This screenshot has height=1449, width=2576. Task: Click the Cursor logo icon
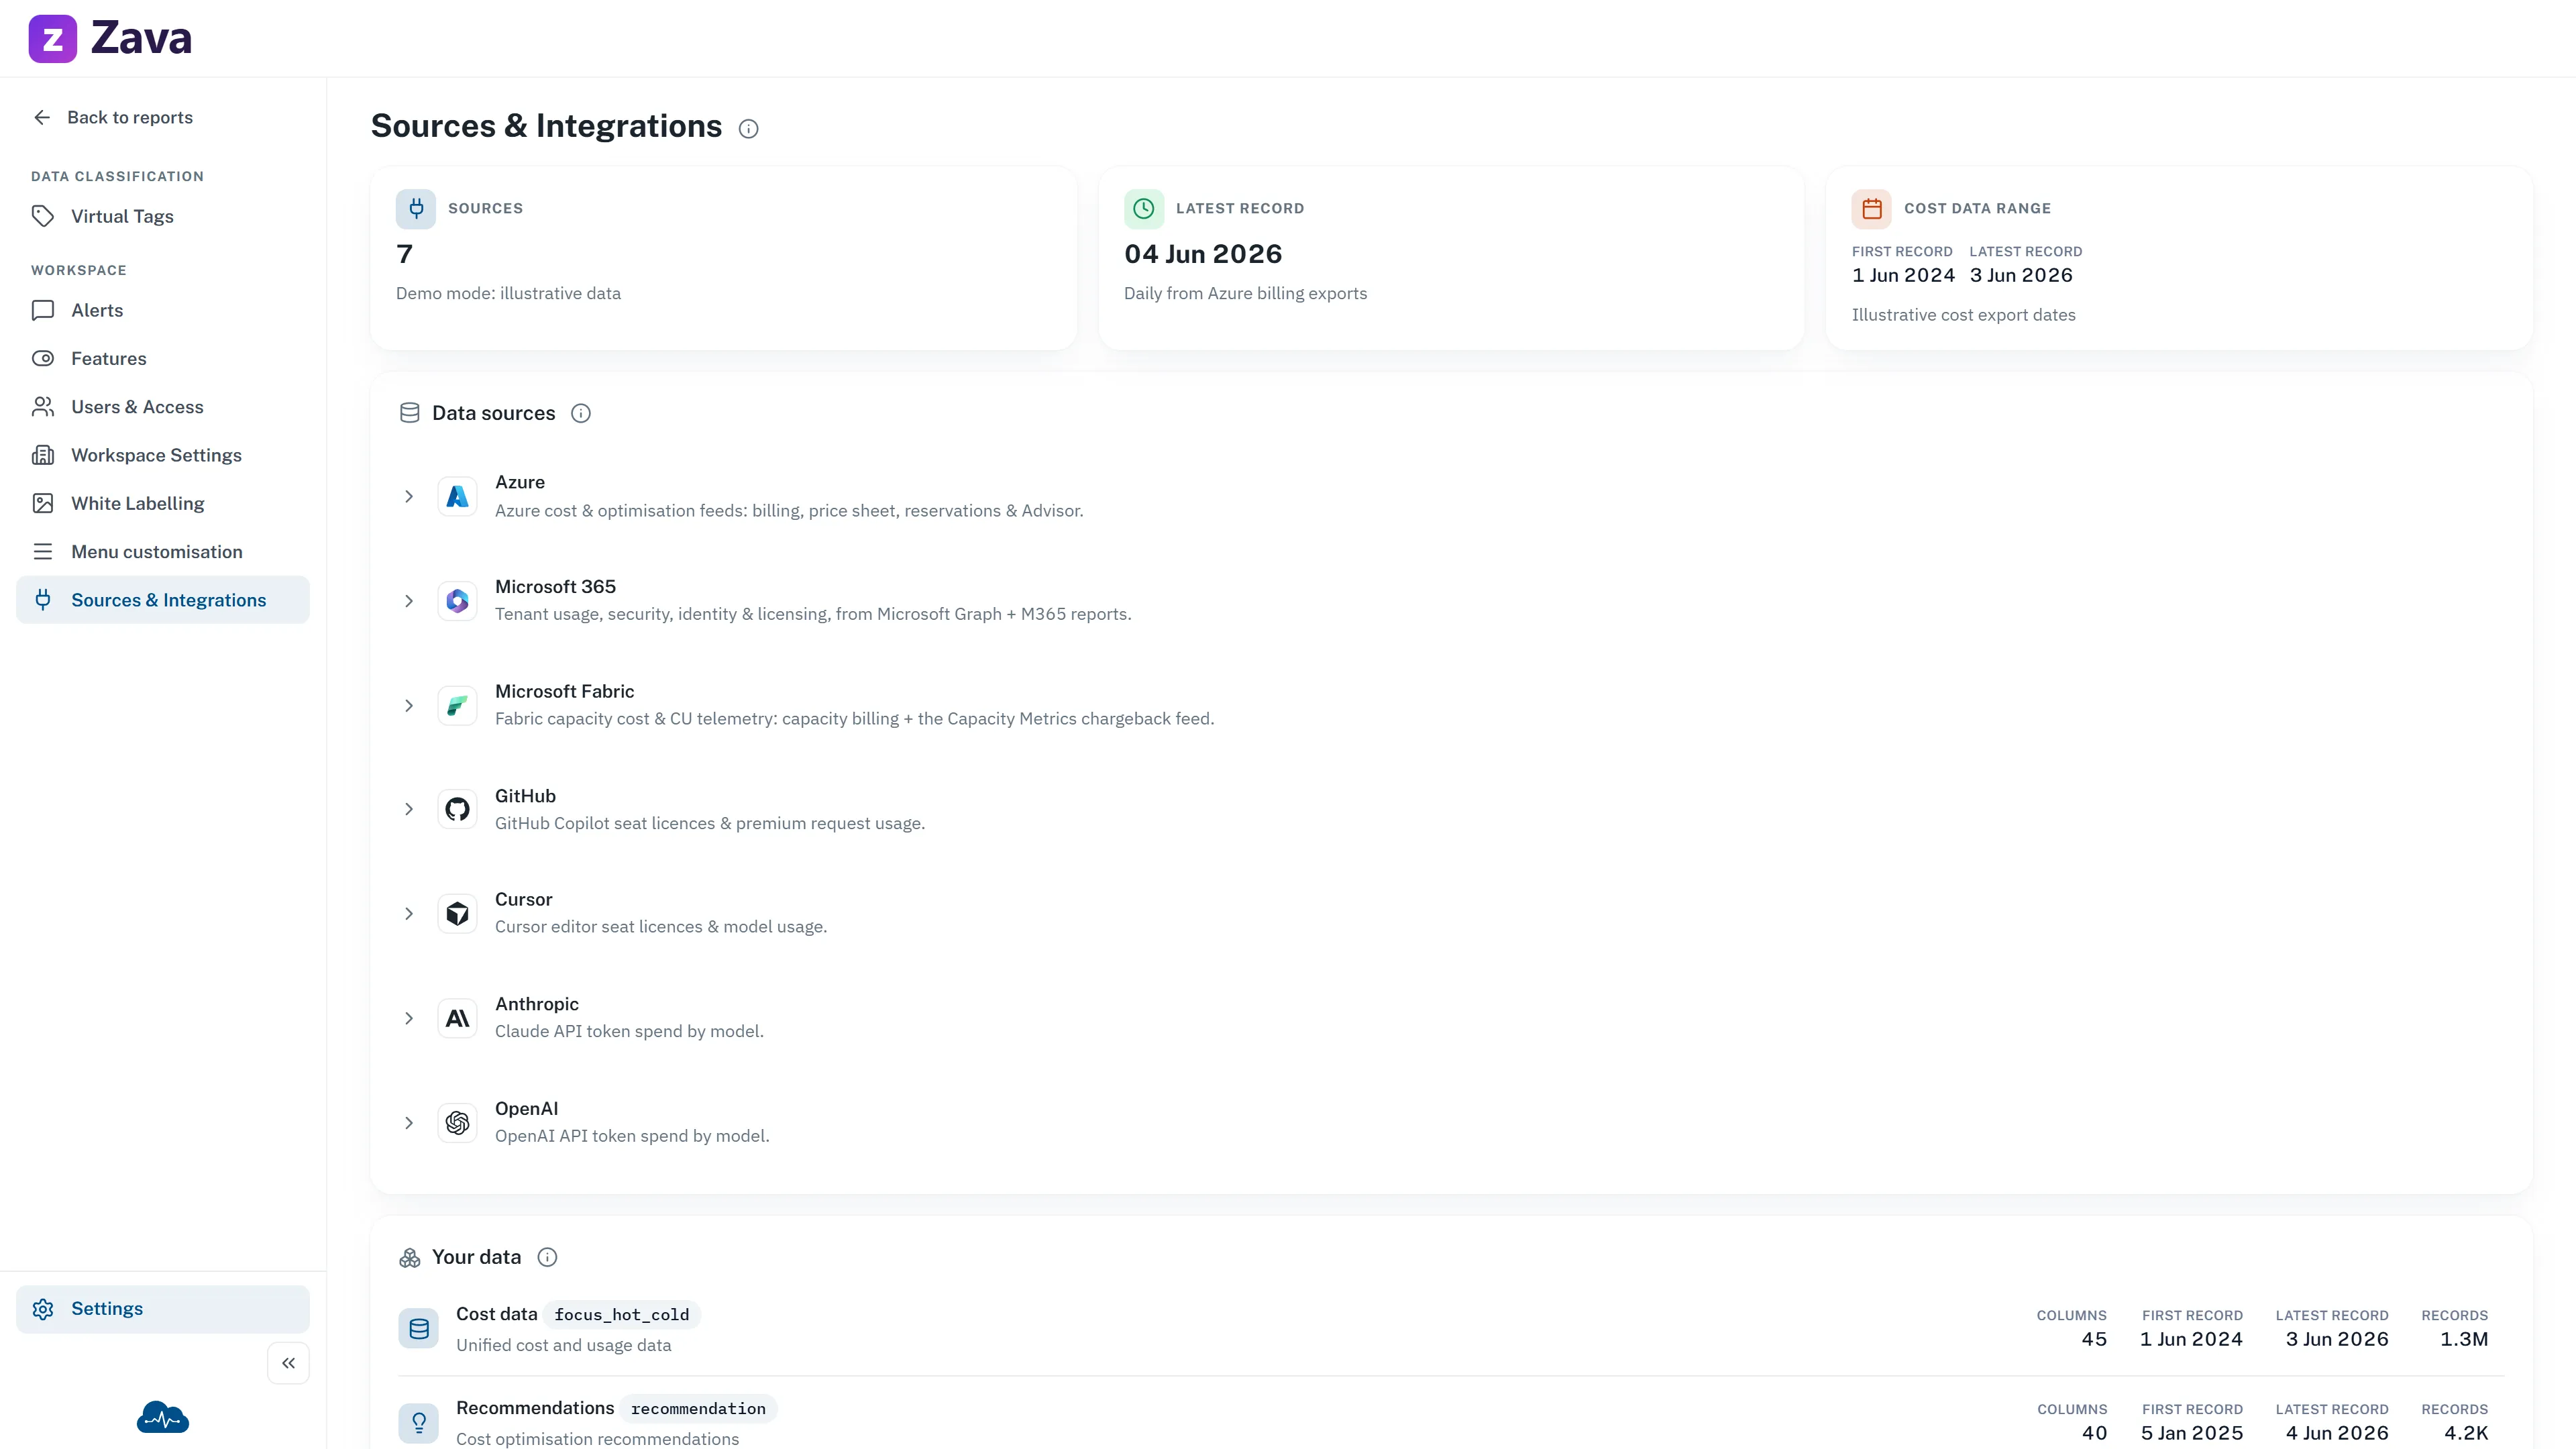pyautogui.click(x=458, y=914)
